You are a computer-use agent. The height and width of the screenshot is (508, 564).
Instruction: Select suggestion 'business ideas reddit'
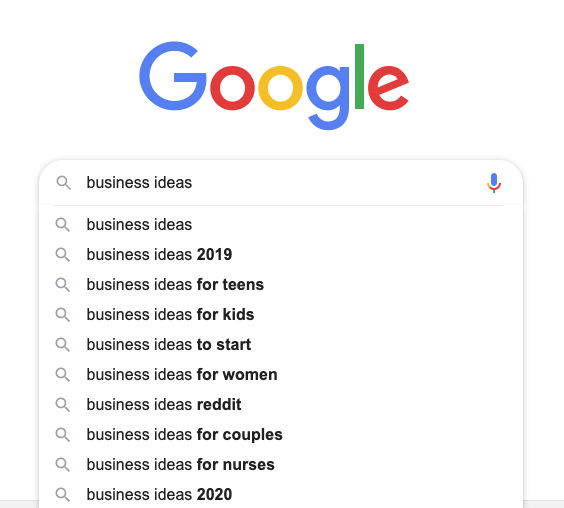coord(281,404)
